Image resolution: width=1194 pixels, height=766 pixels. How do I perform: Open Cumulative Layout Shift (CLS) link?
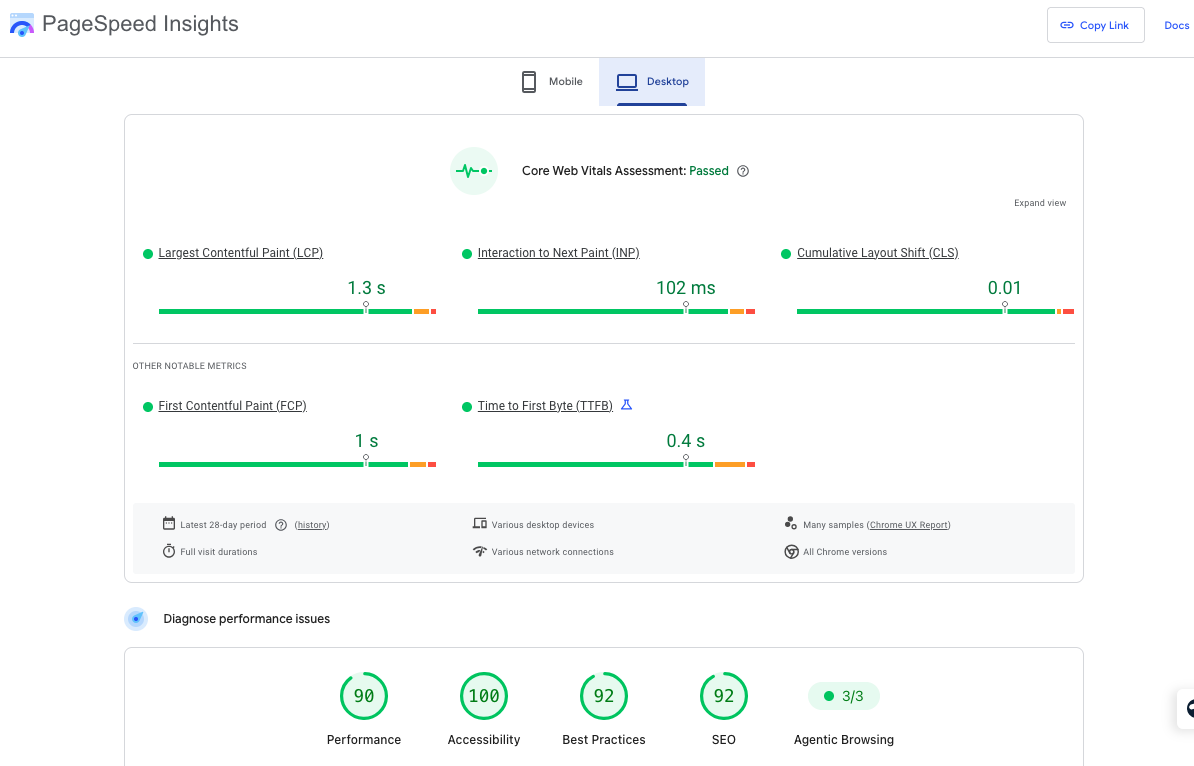pyautogui.click(x=877, y=253)
